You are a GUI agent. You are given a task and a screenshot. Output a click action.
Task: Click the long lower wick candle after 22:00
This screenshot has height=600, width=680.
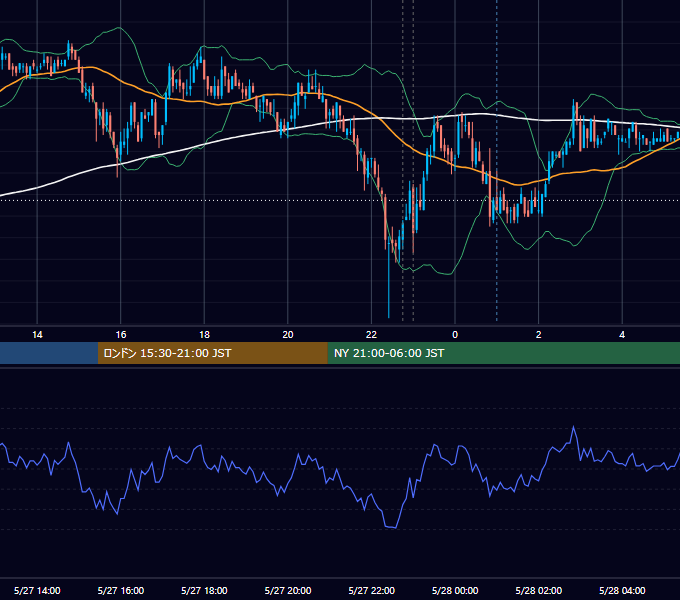click(389, 277)
